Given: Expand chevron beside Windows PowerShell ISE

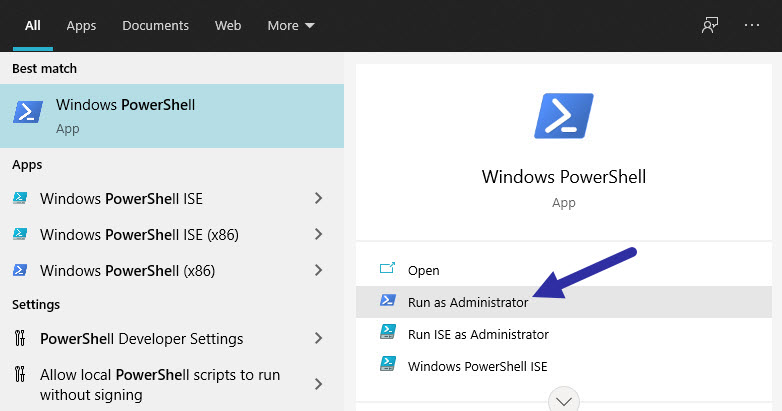Looking at the screenshot, I should coord(319,199).
